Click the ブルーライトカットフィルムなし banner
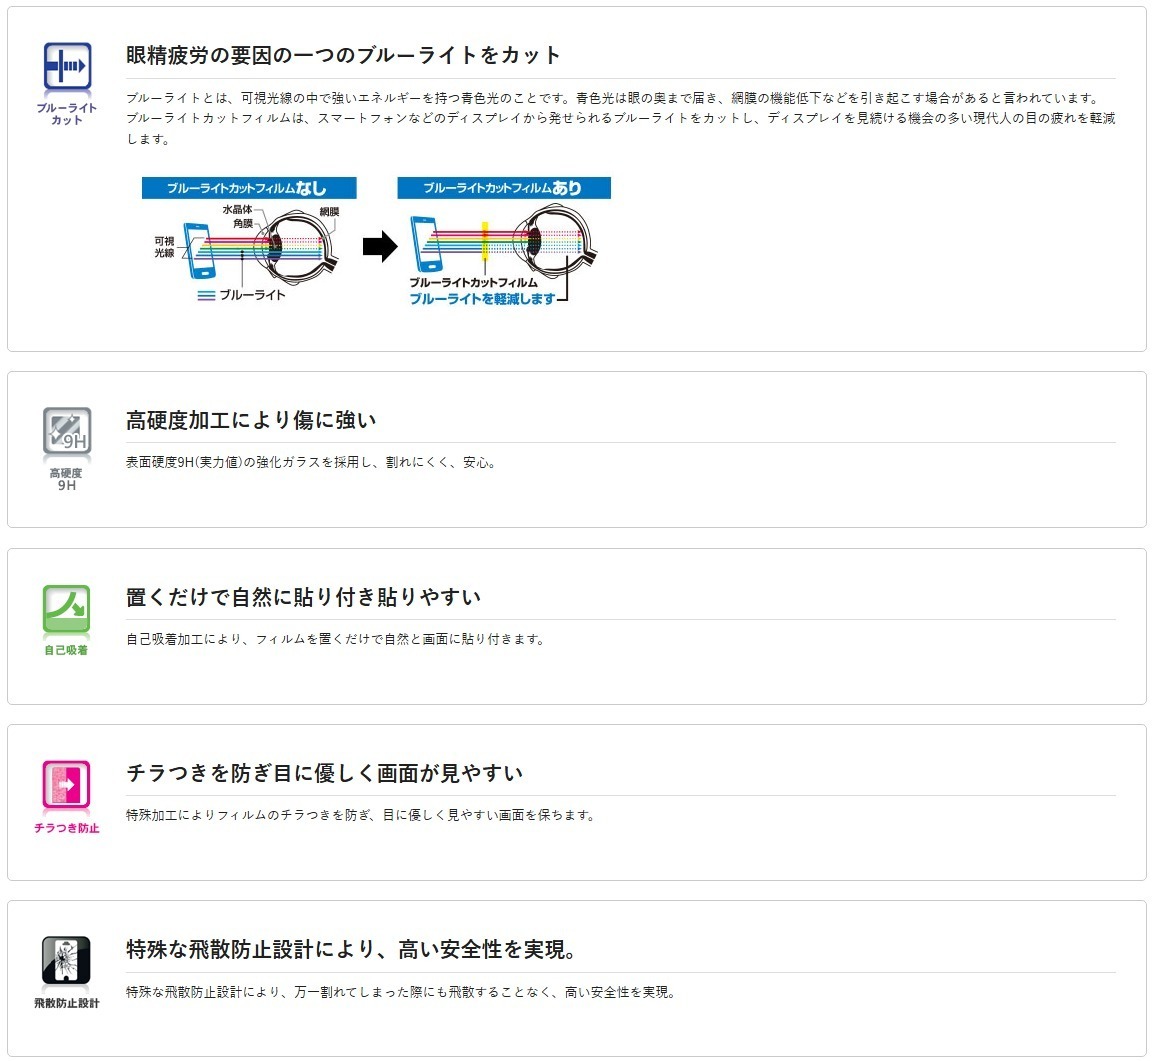Image resolution: width=1162 pixels, height=1061 pixels. [250, 188]
